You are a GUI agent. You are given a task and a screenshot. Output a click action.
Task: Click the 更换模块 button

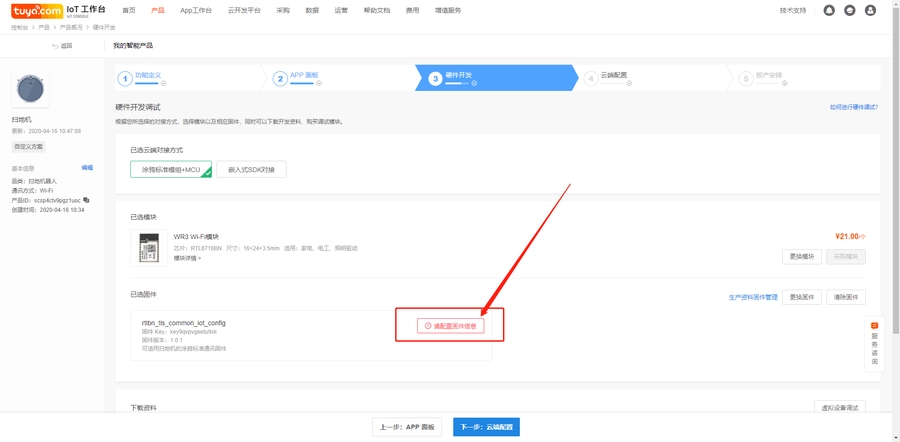[x=801, y=257]
